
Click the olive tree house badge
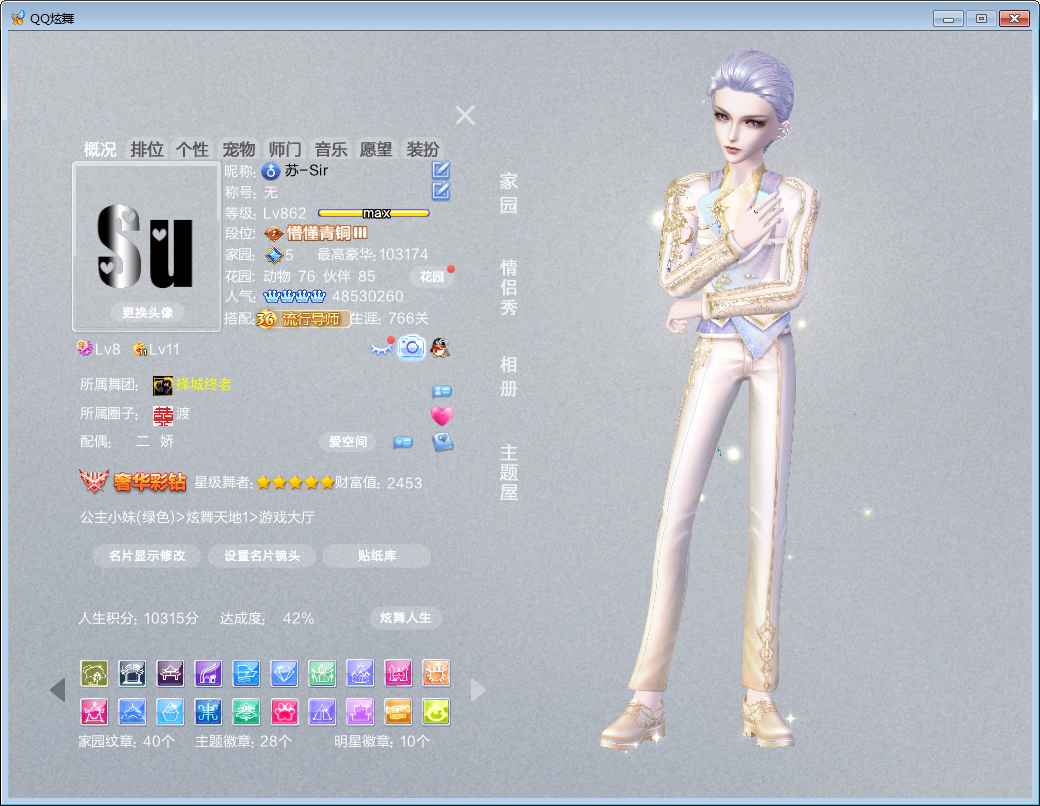pyautogui.click(x=94, y=673)
